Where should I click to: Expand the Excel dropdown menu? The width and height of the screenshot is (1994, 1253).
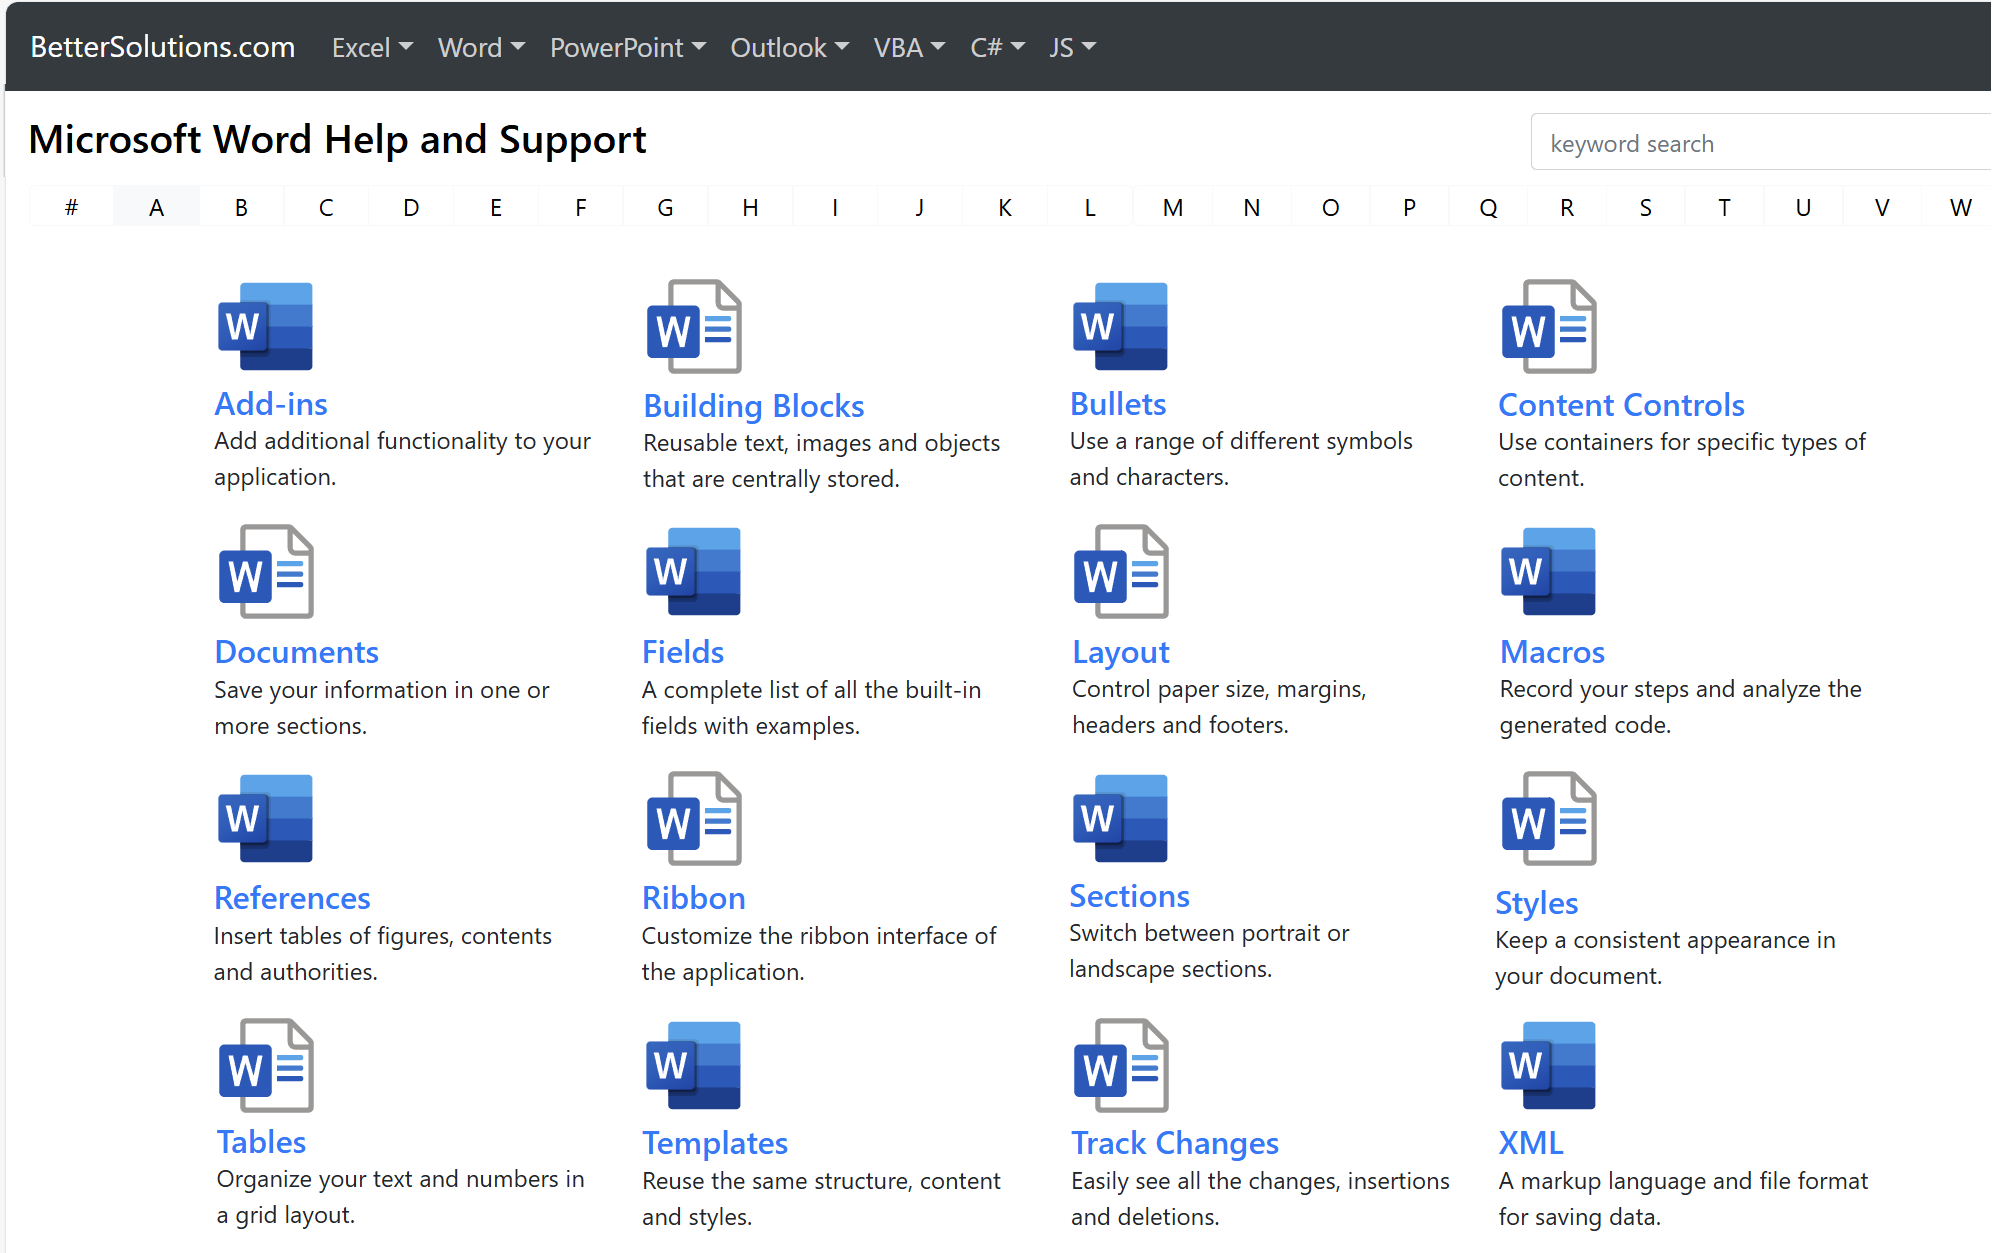pyautogui.click(x=372, y=48)
